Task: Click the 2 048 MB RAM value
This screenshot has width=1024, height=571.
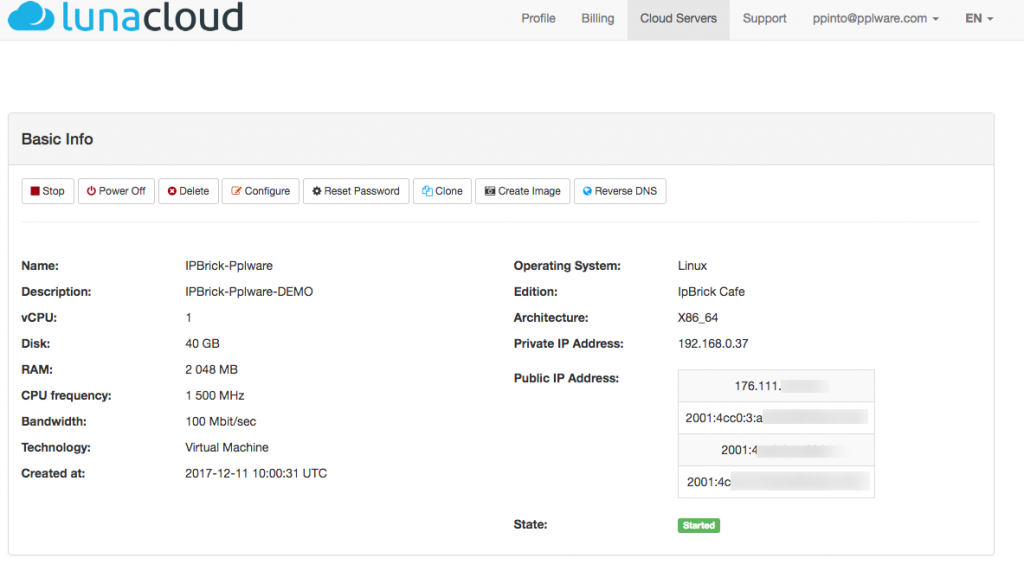Action: coord(211,370)
